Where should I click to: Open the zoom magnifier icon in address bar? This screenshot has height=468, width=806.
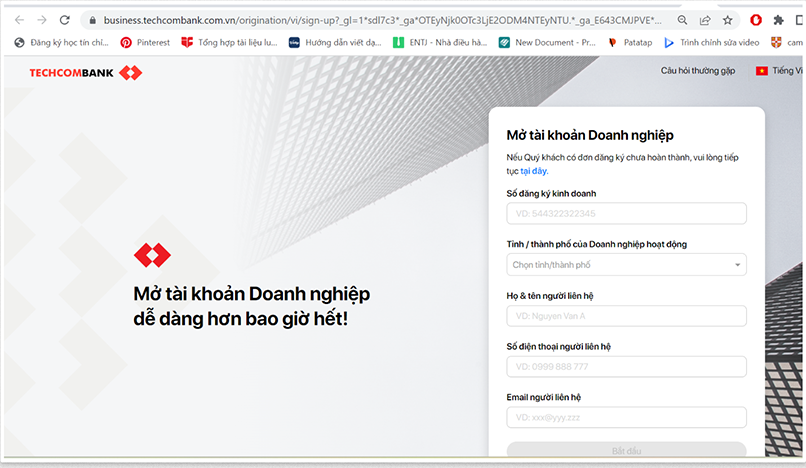pyautogui.click(x=682, y=20)
